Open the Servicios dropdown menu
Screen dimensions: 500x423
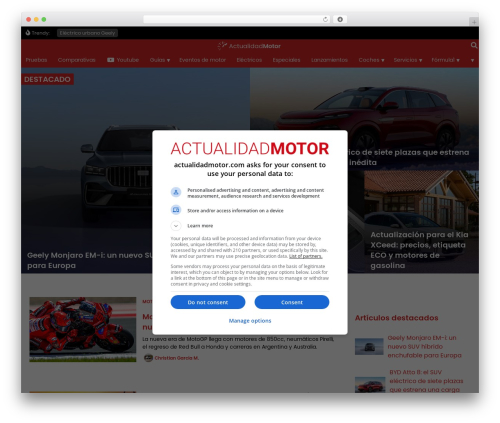pyautogui.click(x=408, y=60)
